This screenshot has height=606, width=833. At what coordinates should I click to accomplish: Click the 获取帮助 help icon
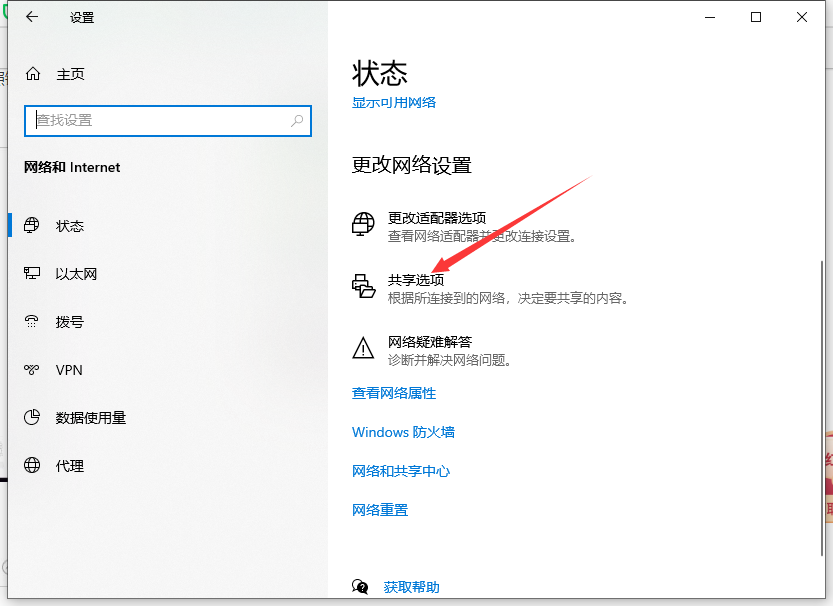[x=358, y=588]
